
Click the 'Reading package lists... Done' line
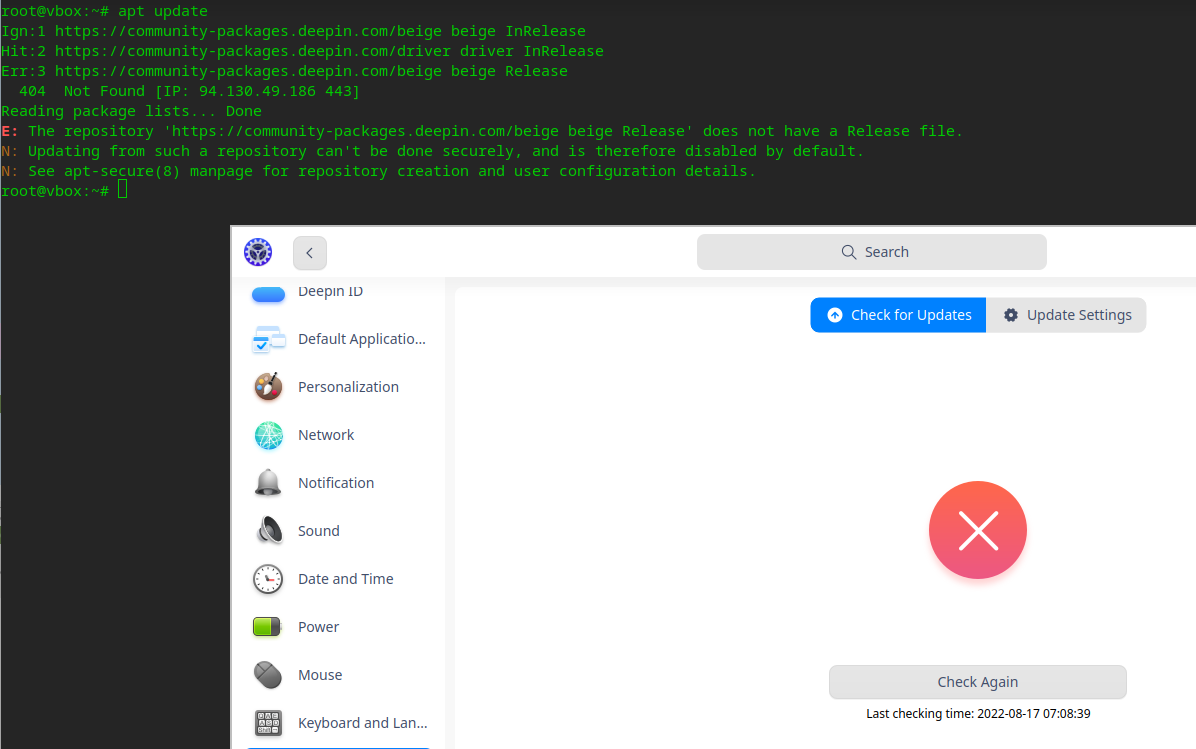pyautogui.click(x=131, y=111)
